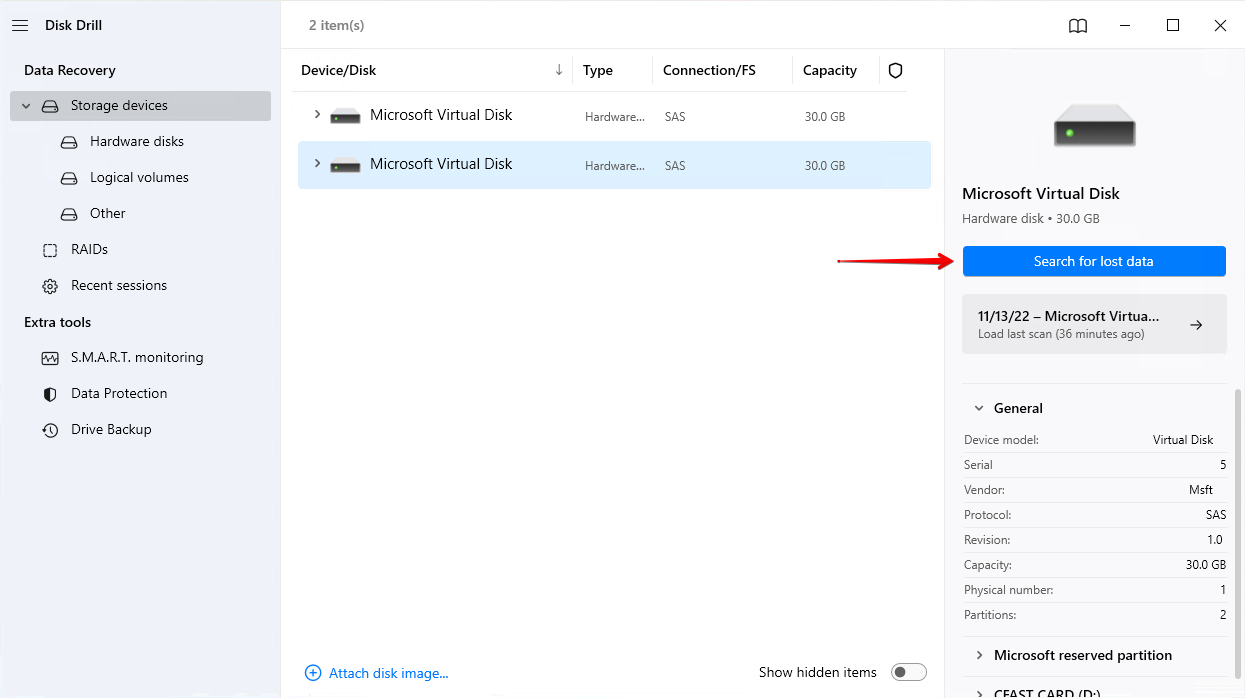Expand Microsoft reserved partition section
Viewport: 1245px width, 698px height.
[x=978, y=655]
